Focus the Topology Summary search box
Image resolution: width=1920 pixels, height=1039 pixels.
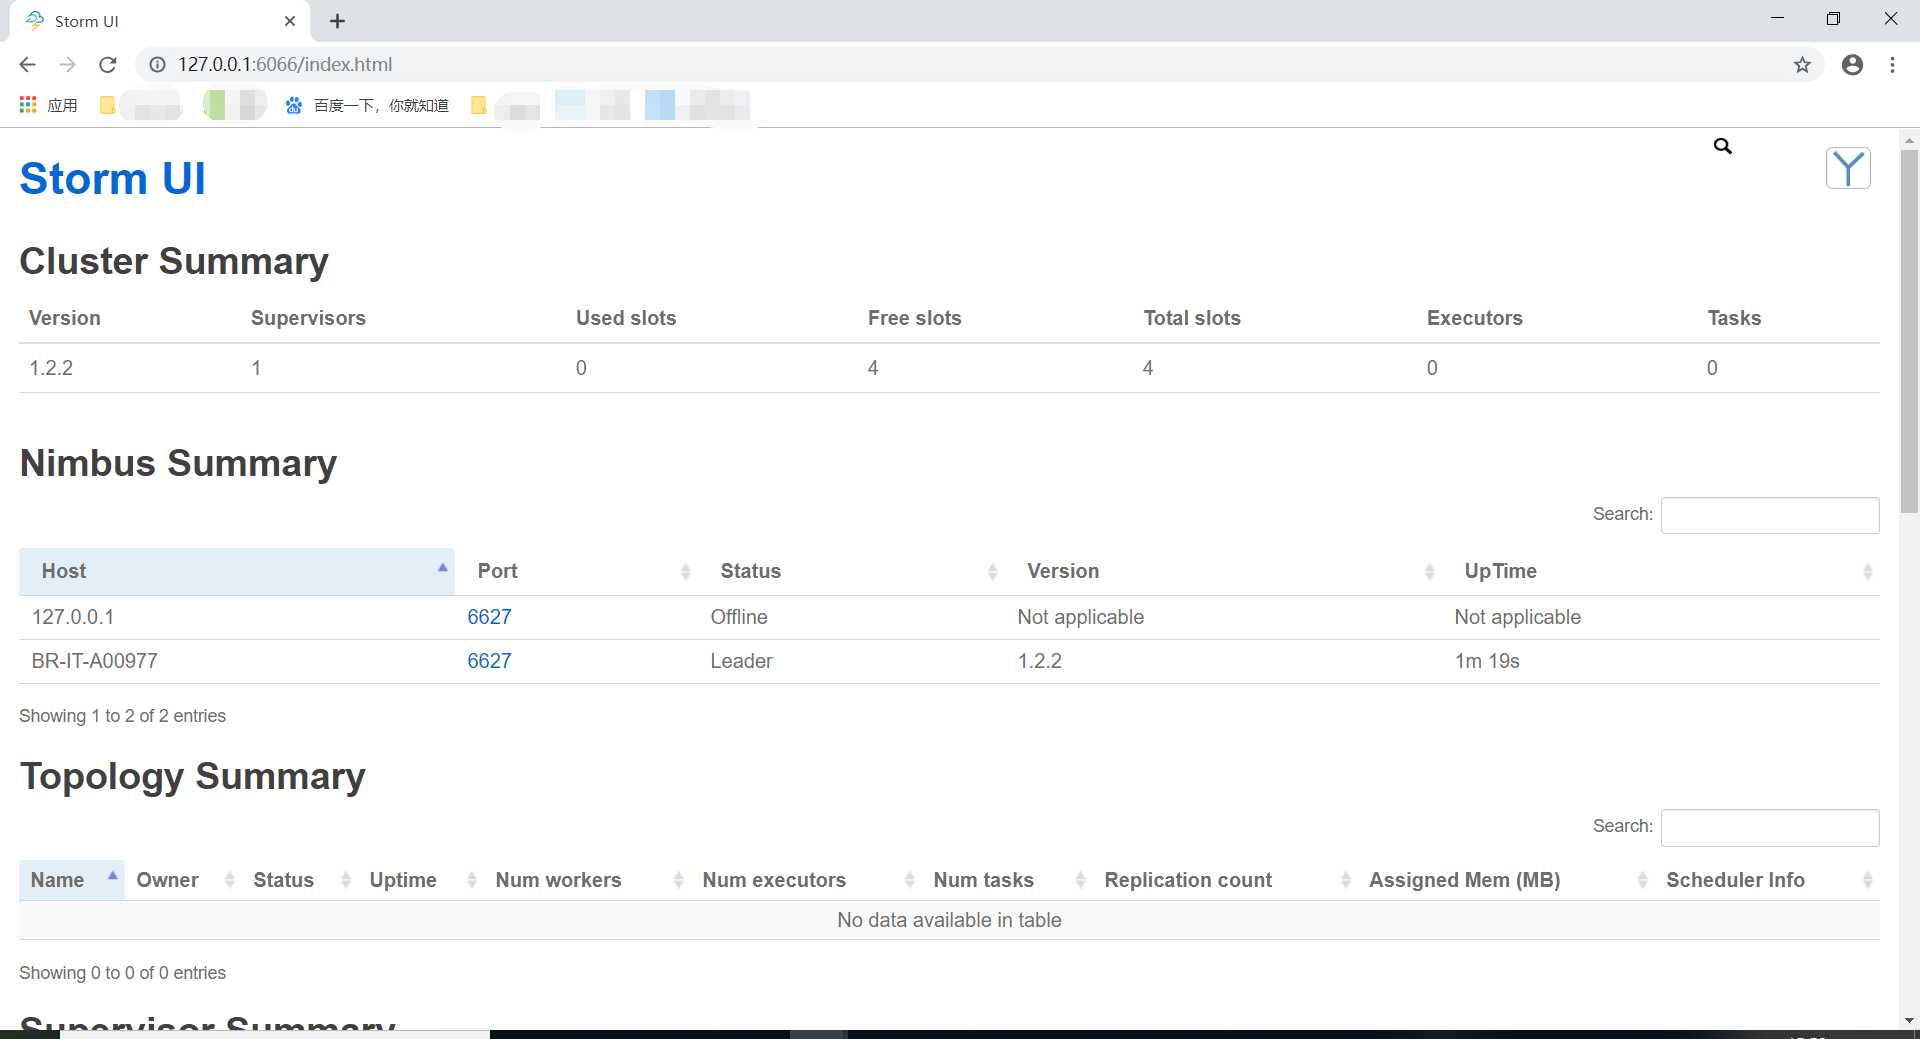pyautogui.click(x=1770, y=827)
